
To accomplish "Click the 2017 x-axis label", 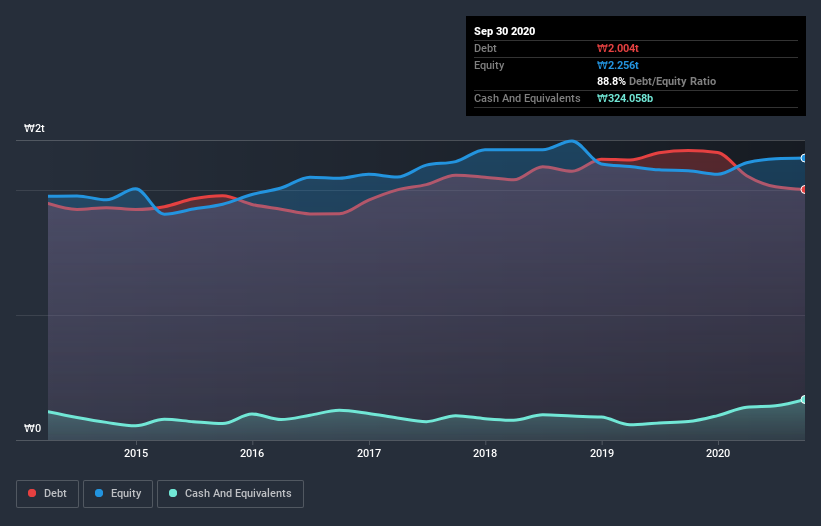I will tap(369, 453).
